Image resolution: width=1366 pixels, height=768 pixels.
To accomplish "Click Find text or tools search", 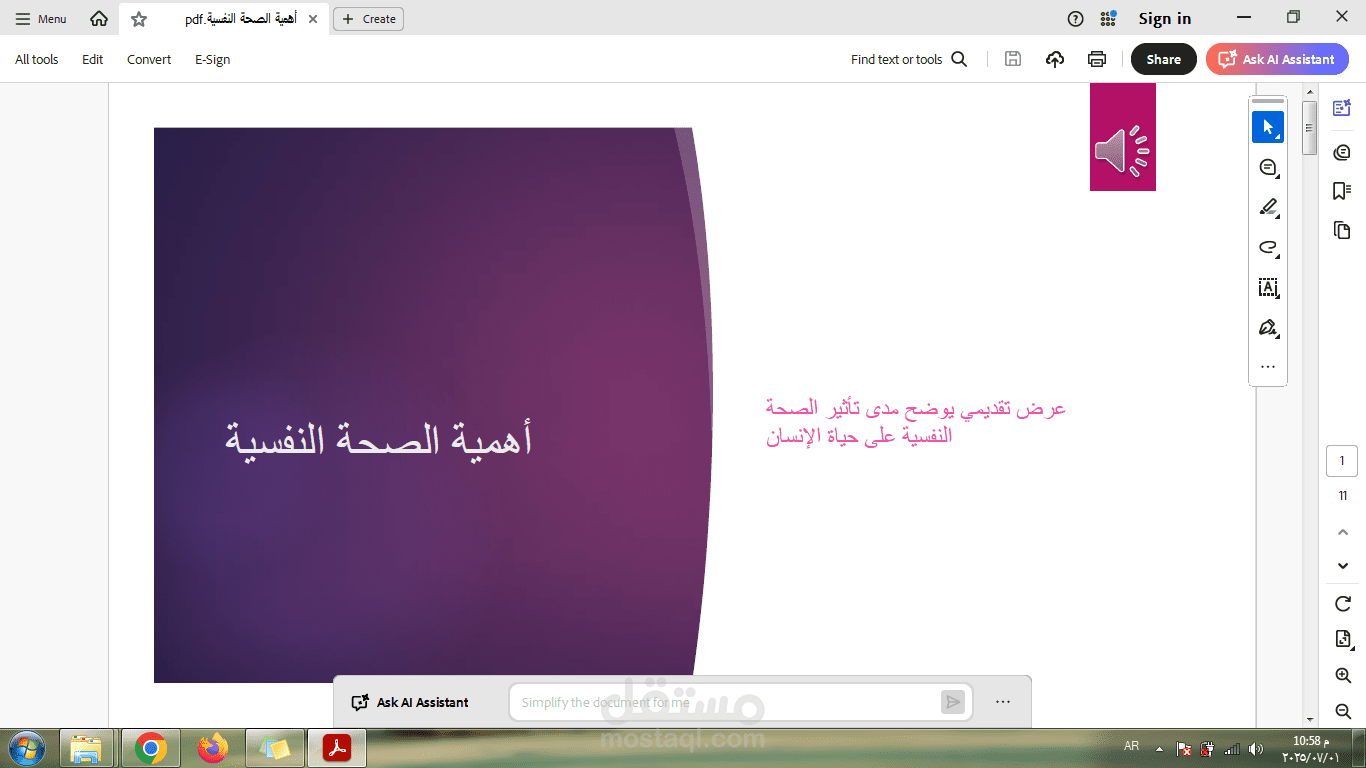I will (x=909, y=60).
